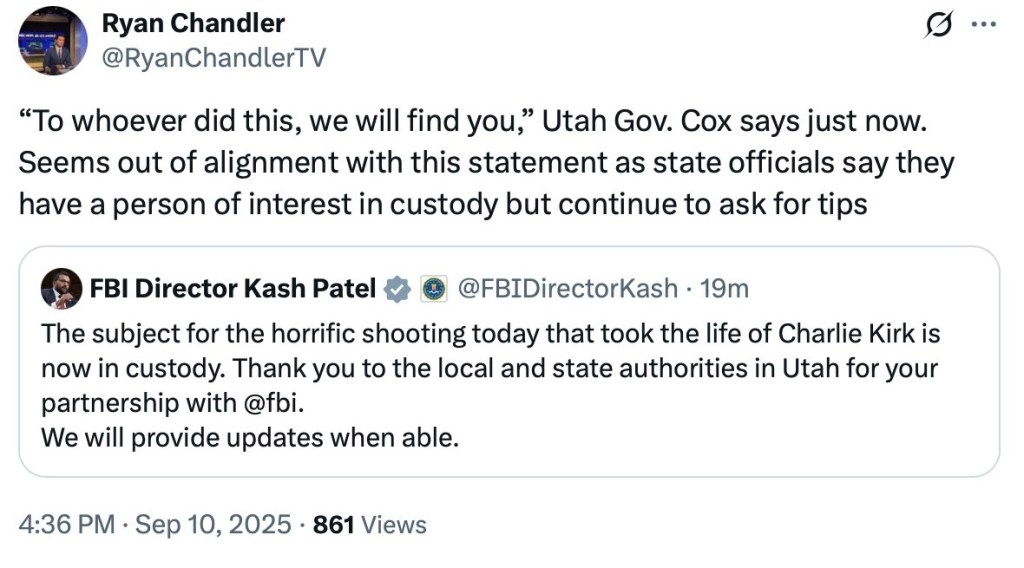Click the Views label
This screenshot has height=568, width=1024.
[393, 524]
